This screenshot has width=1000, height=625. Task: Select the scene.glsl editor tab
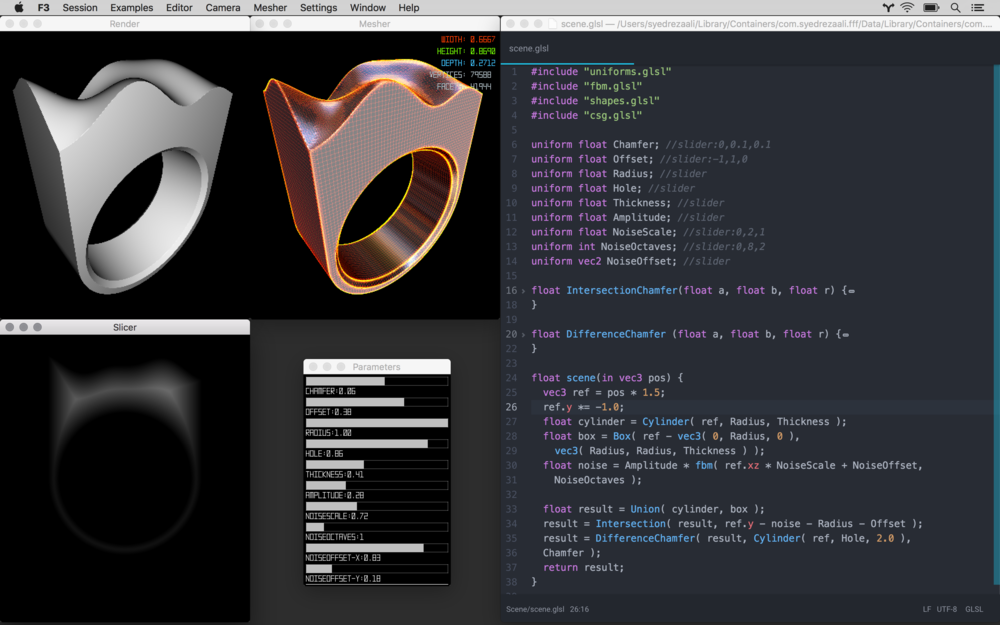click(529, 48)
